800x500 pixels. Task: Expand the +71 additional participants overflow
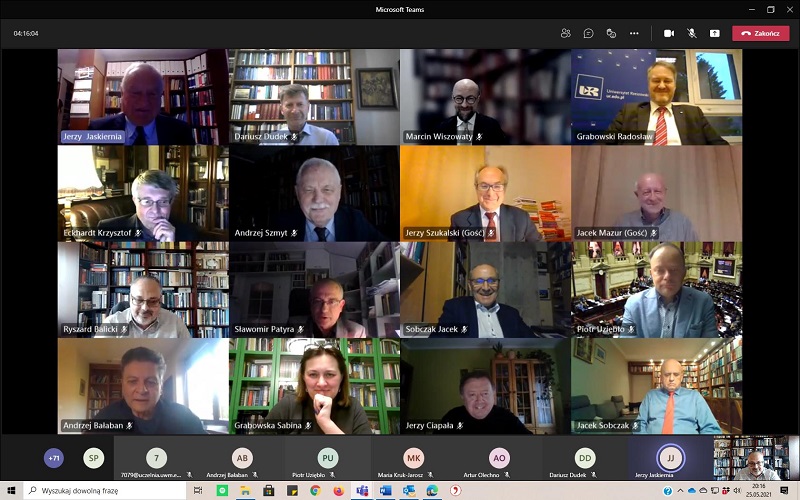pos(54,457)
